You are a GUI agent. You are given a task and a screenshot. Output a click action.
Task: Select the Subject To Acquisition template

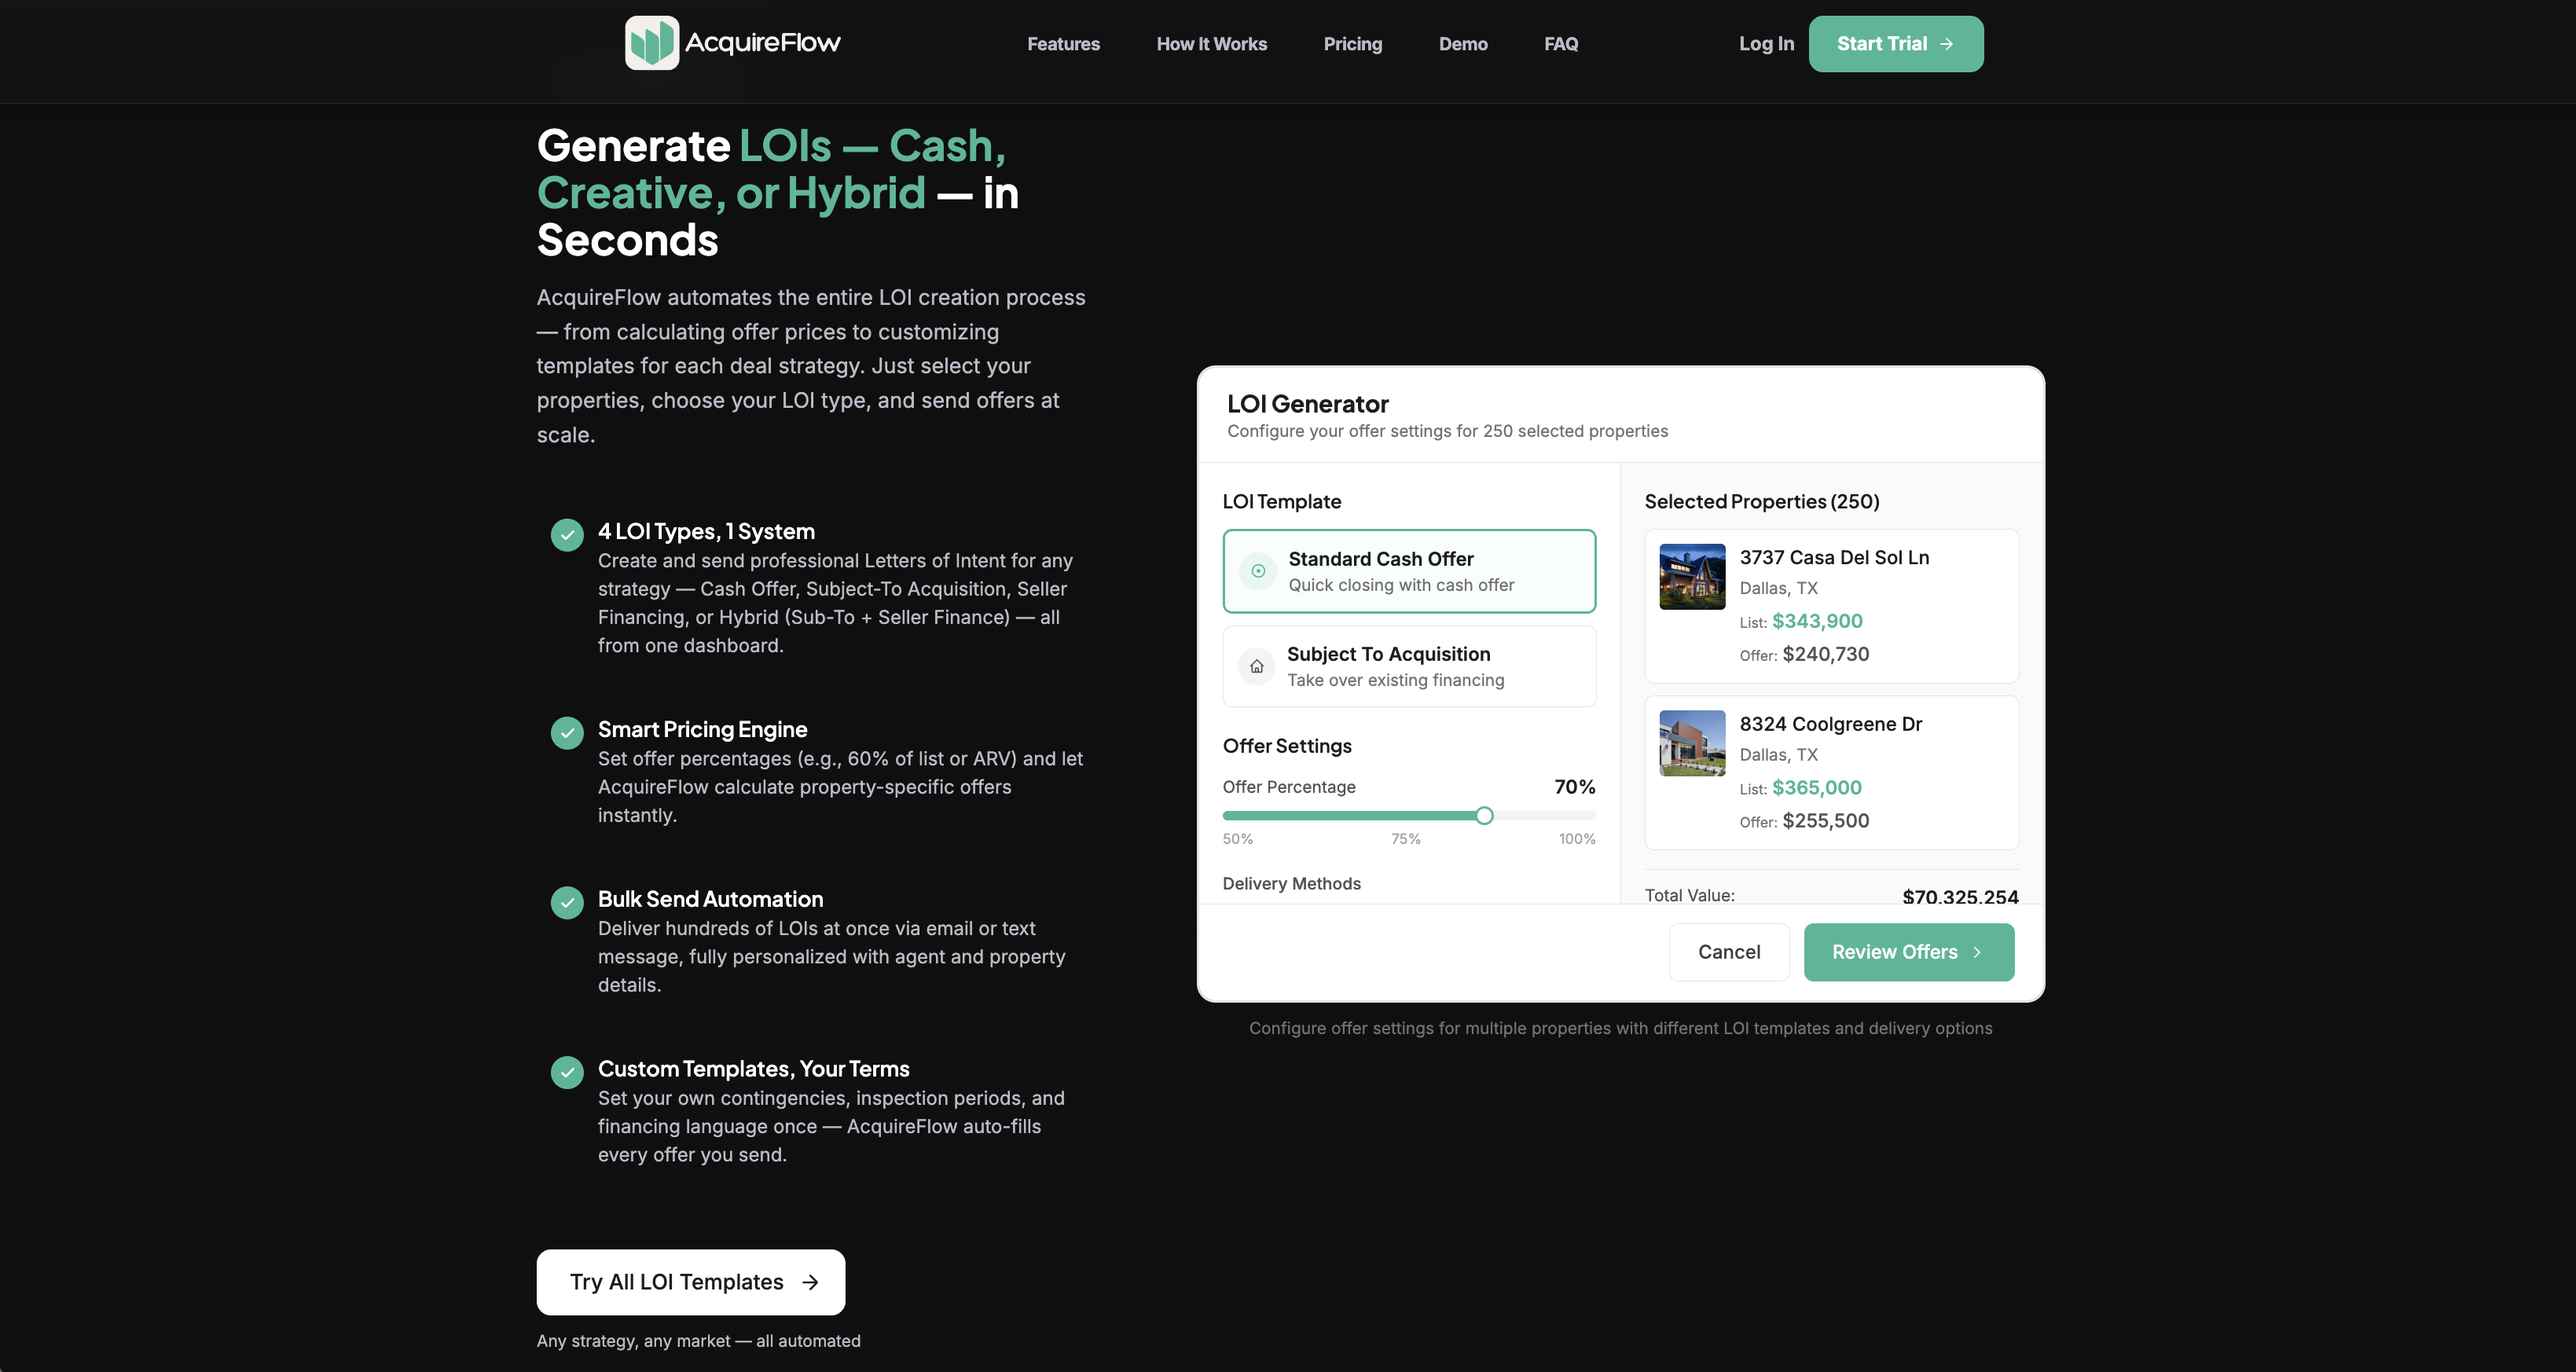coord(1409,666)
